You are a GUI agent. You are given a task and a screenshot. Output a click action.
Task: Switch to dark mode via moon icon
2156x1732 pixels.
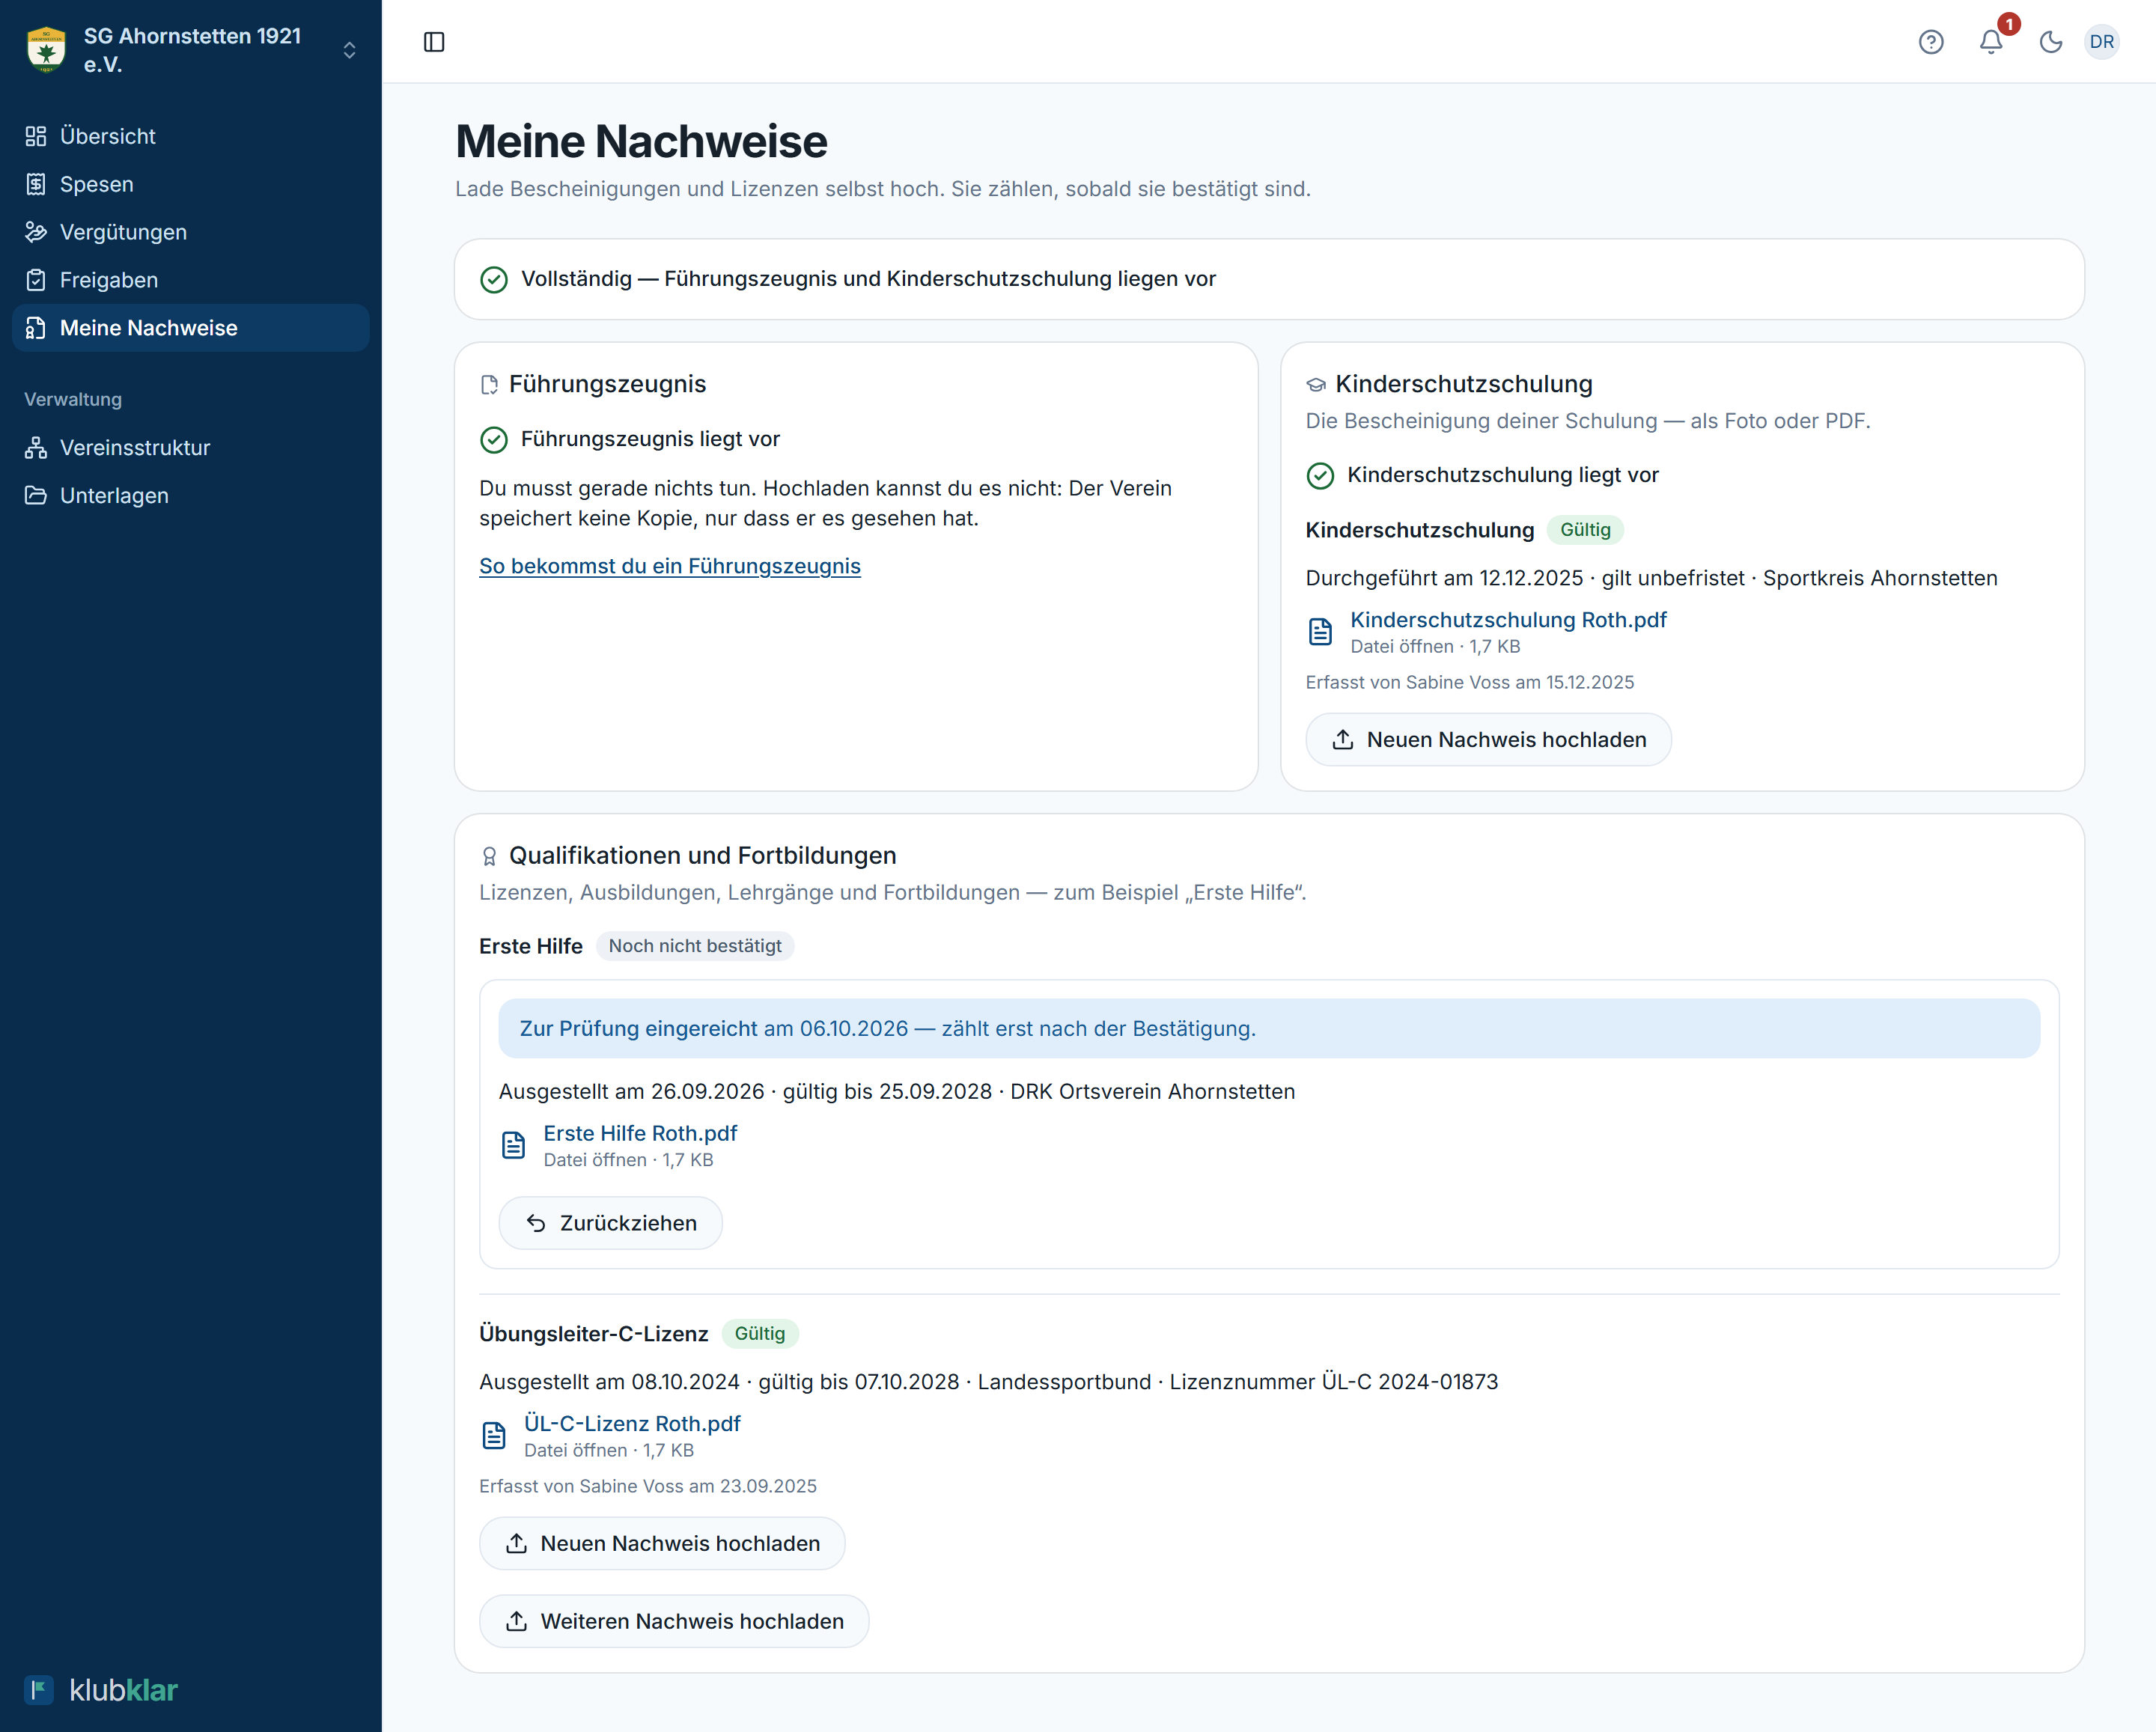pos(2051,42)
